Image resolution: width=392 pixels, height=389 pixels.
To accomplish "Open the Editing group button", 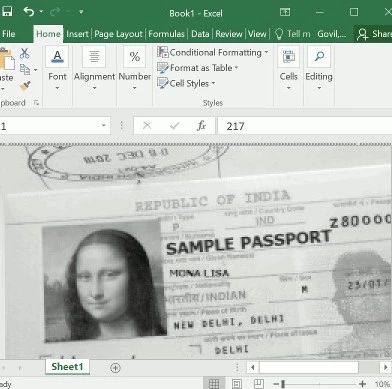I will coord(319,69).
